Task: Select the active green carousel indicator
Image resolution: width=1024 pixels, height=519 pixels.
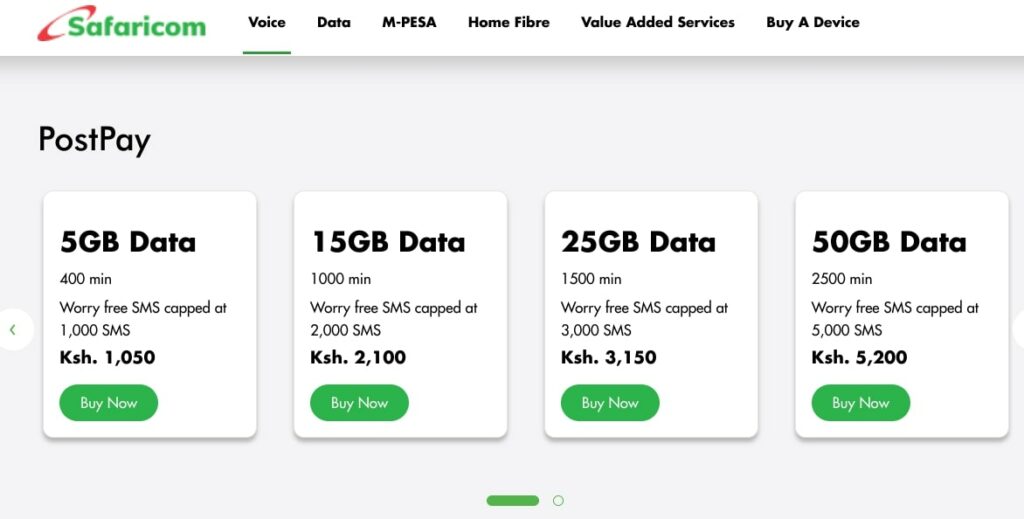Action: click(x=513, y=501)
